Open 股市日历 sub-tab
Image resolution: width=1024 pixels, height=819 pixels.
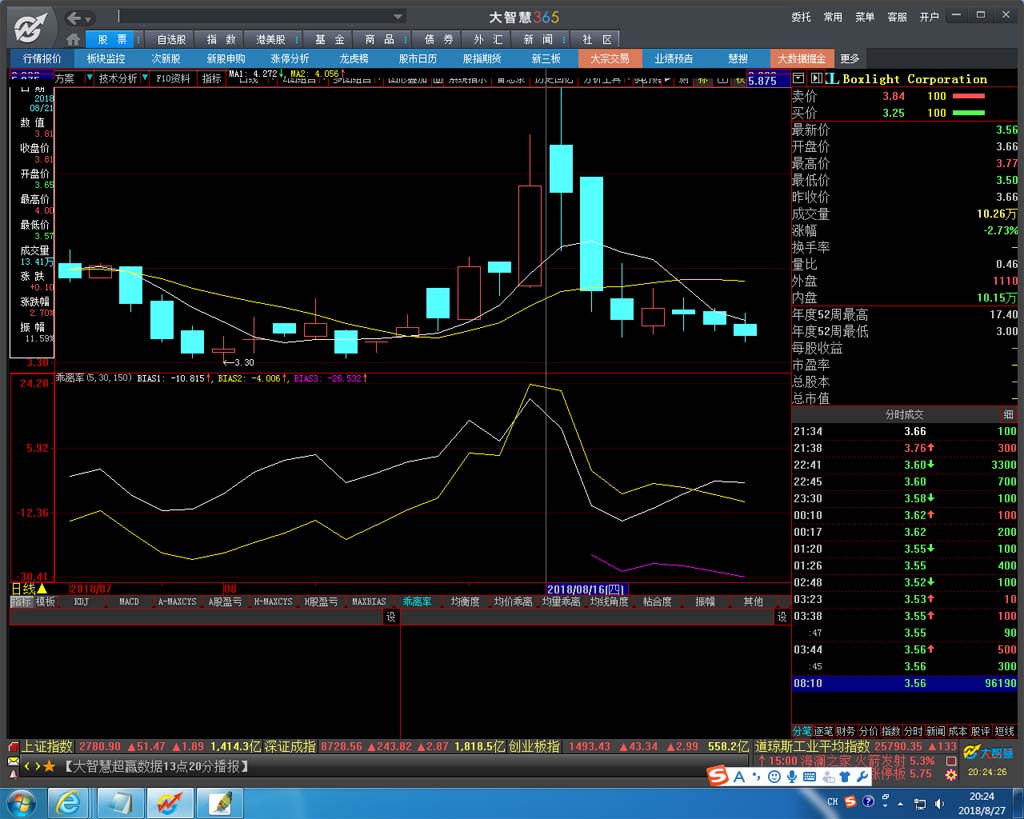click(x=417, y=59)
